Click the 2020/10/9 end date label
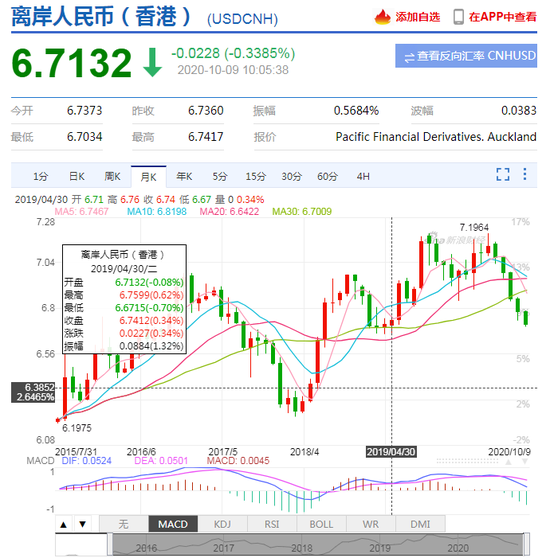 click(x=509, y=452)
